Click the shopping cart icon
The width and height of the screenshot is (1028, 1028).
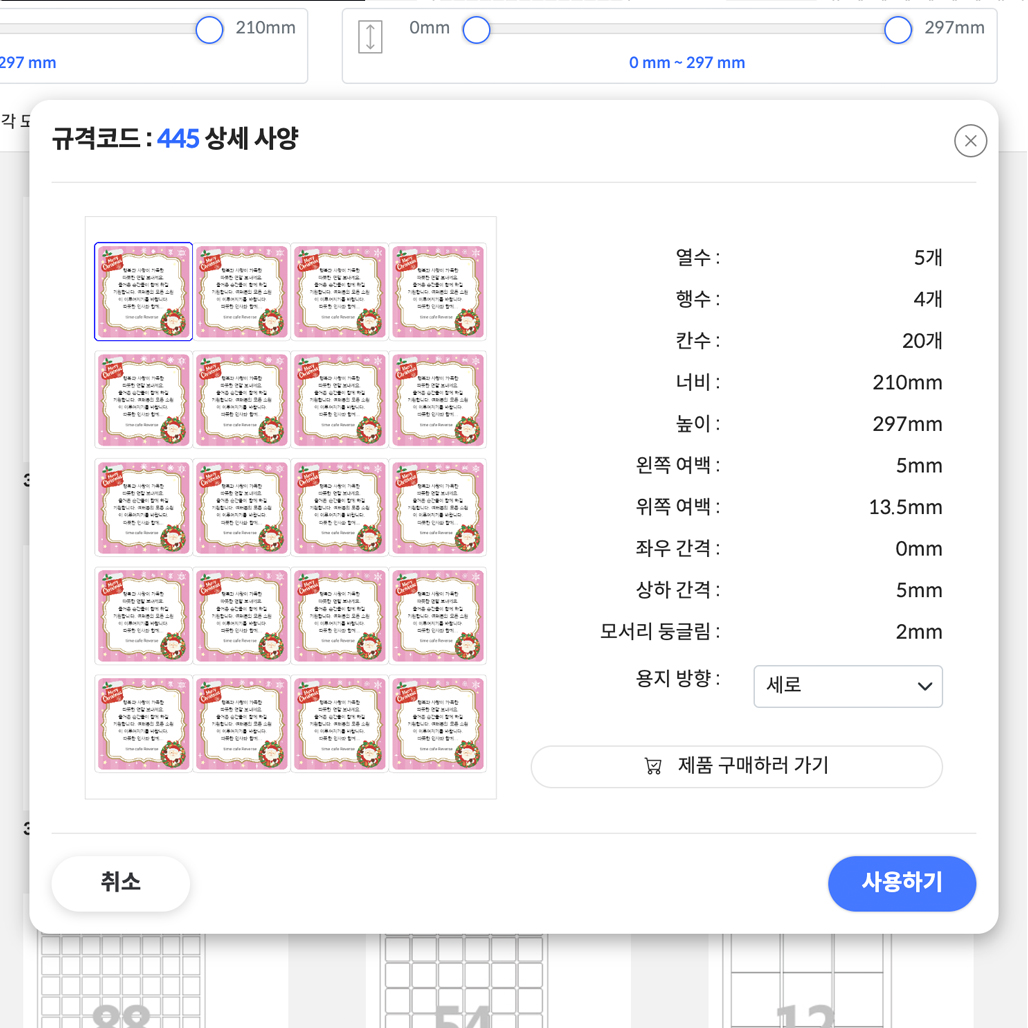tap(653, 766)
